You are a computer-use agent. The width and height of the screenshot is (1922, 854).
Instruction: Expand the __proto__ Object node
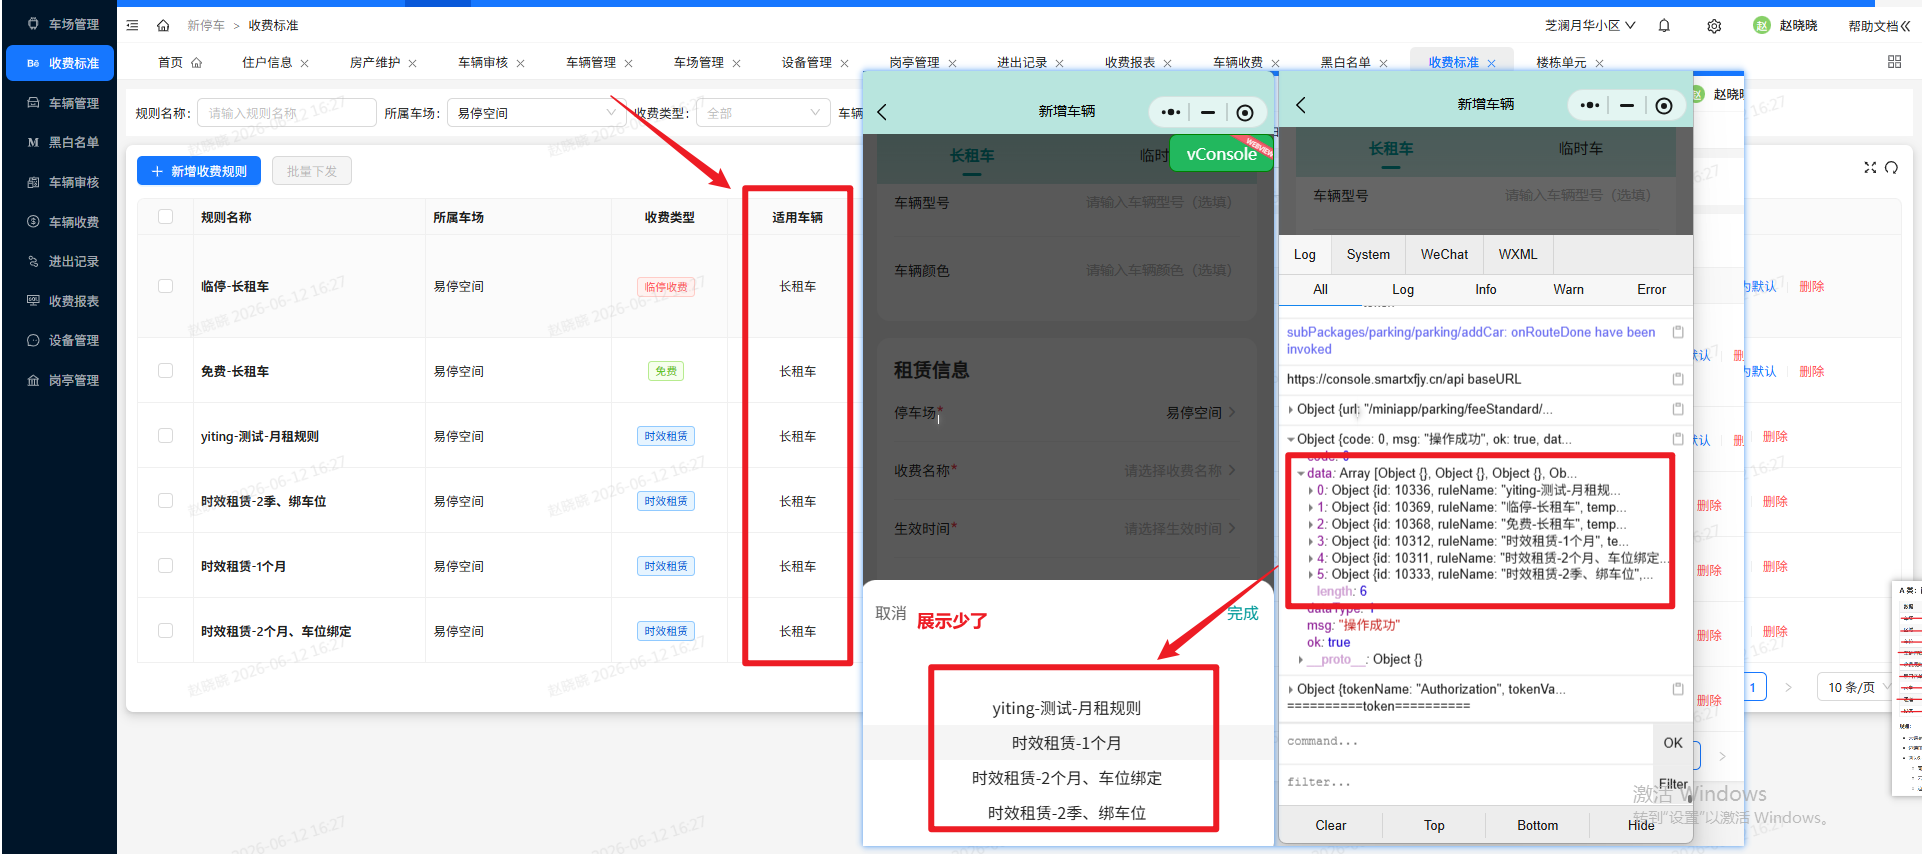(x=1301, y=660)
